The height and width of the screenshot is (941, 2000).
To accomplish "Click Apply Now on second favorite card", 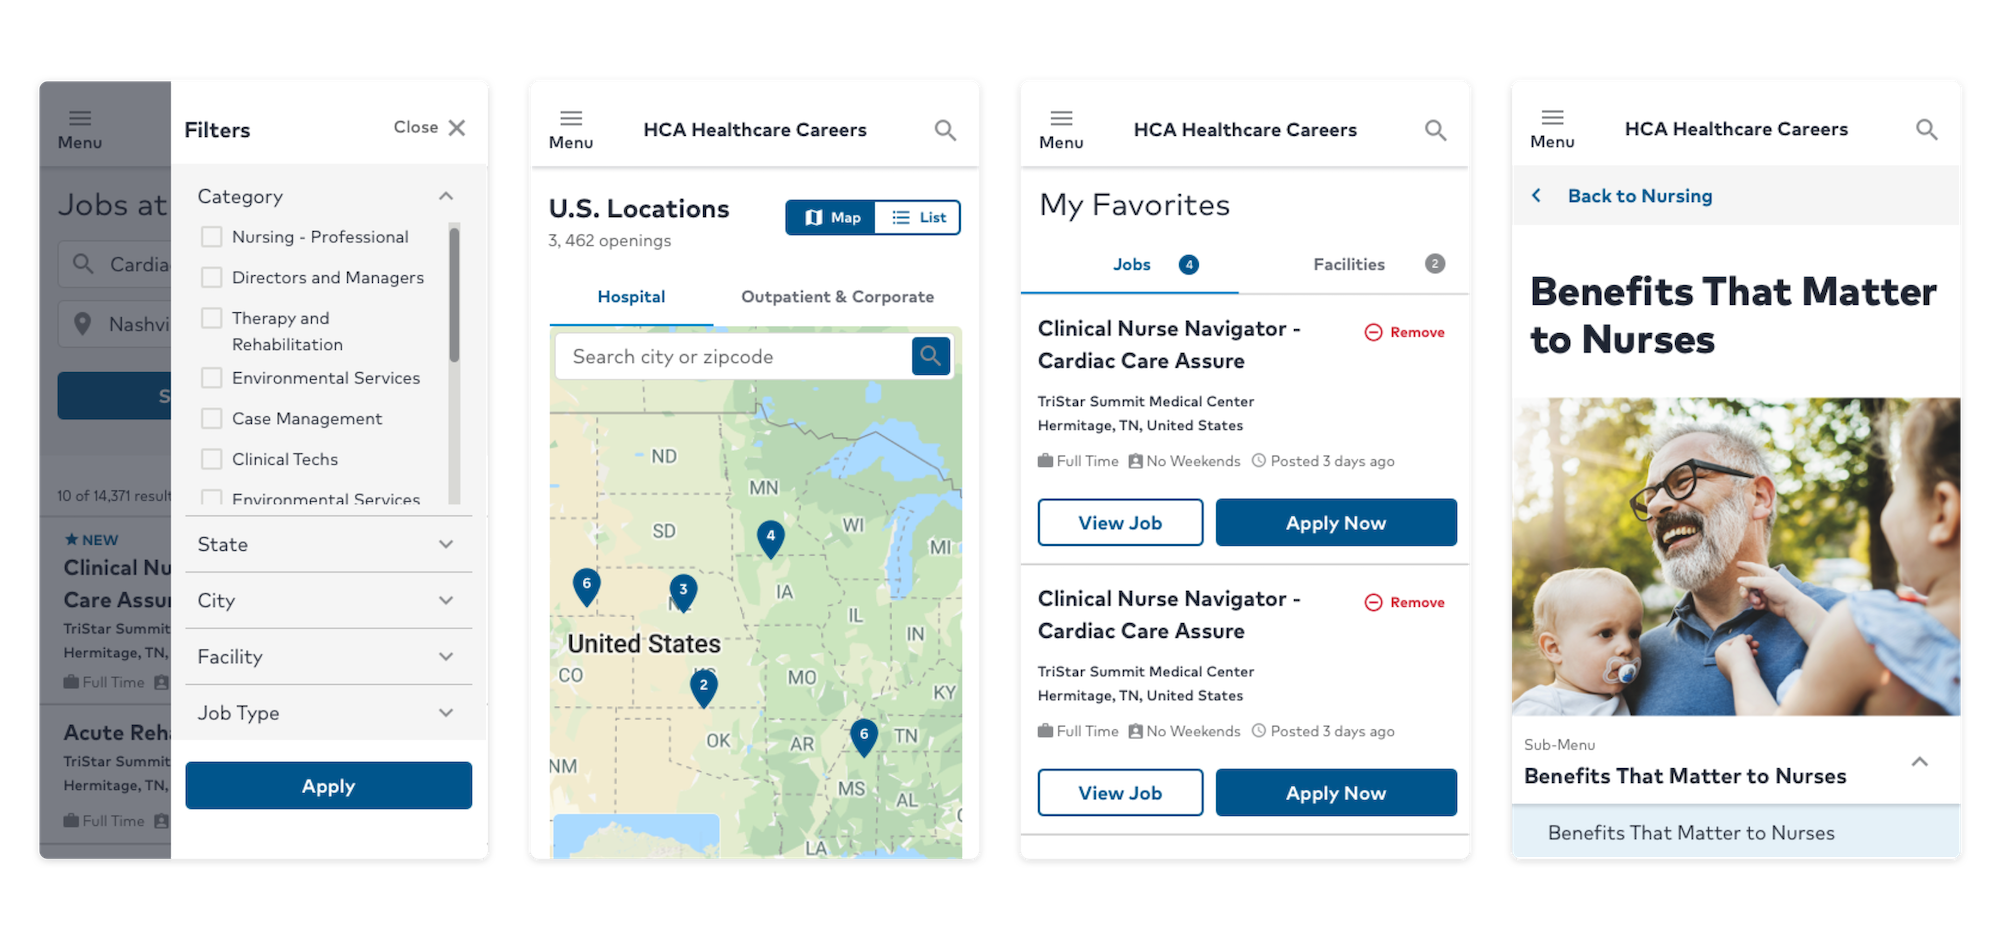I will (1336, 793).
